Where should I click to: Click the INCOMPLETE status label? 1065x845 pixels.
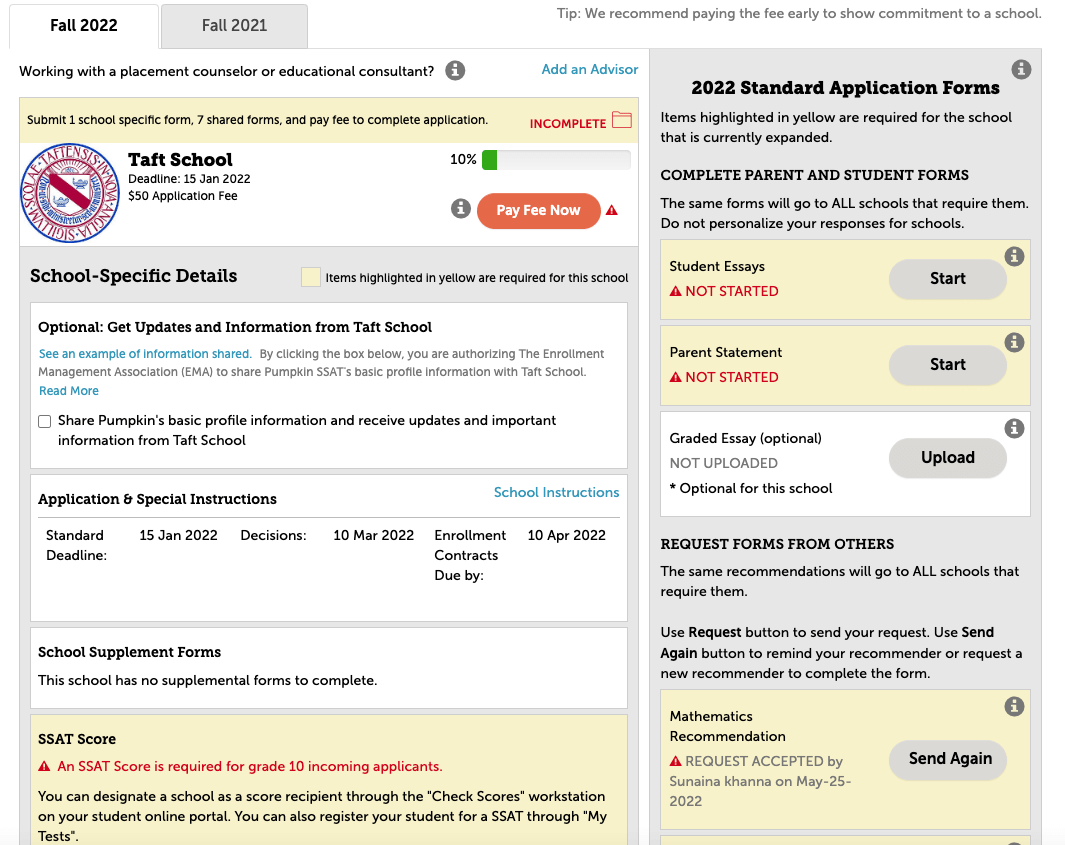[x=568, y=124]
